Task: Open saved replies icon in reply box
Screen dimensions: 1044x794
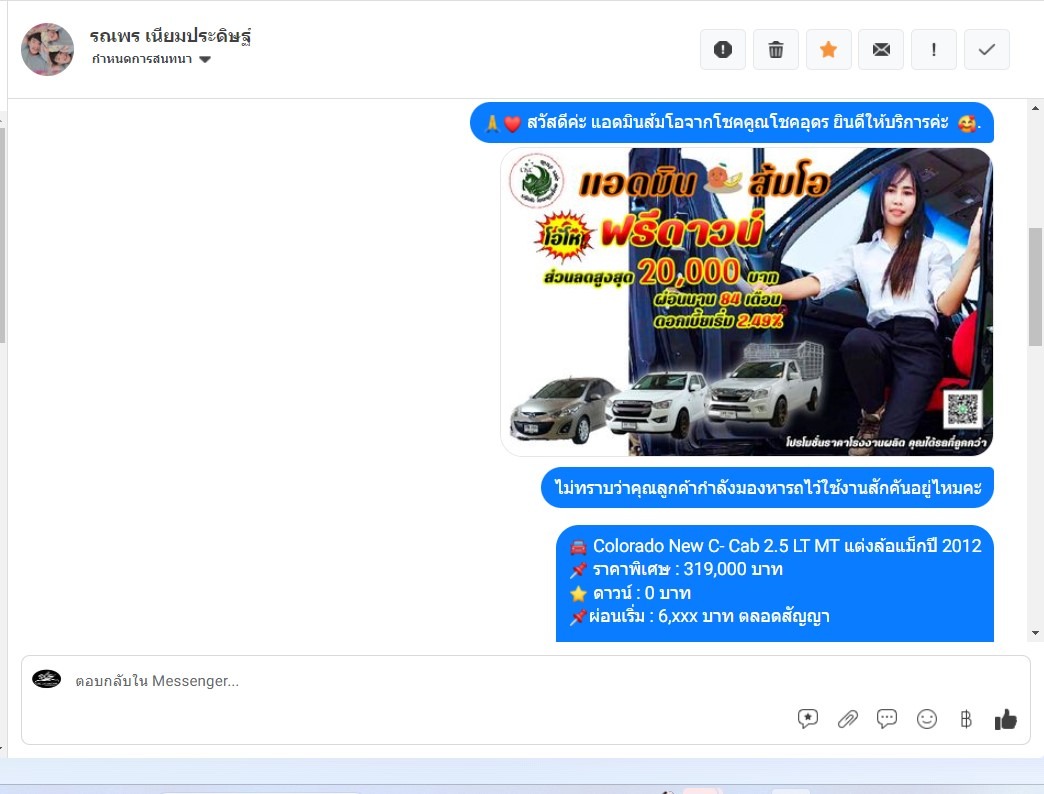Action: point(808,719)
